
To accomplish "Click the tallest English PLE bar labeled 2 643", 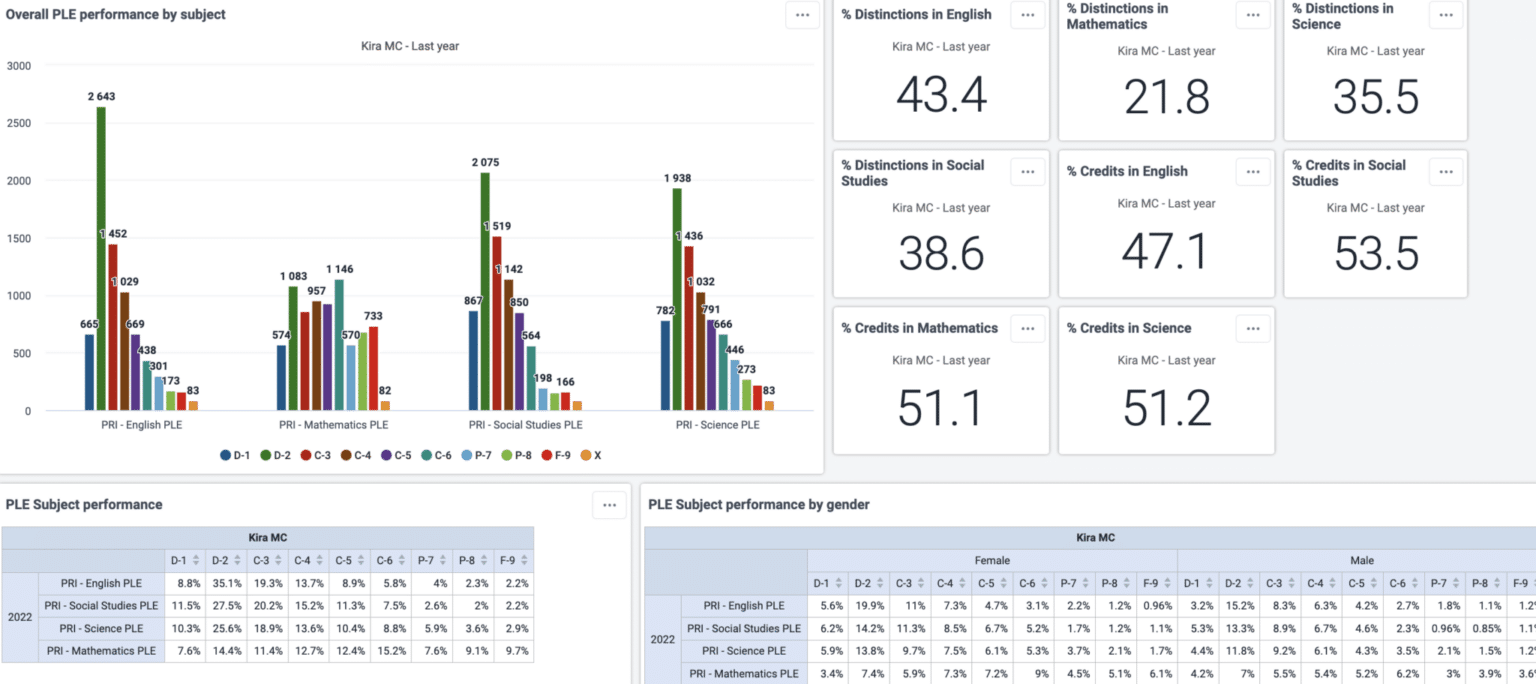I will (101, 258).
